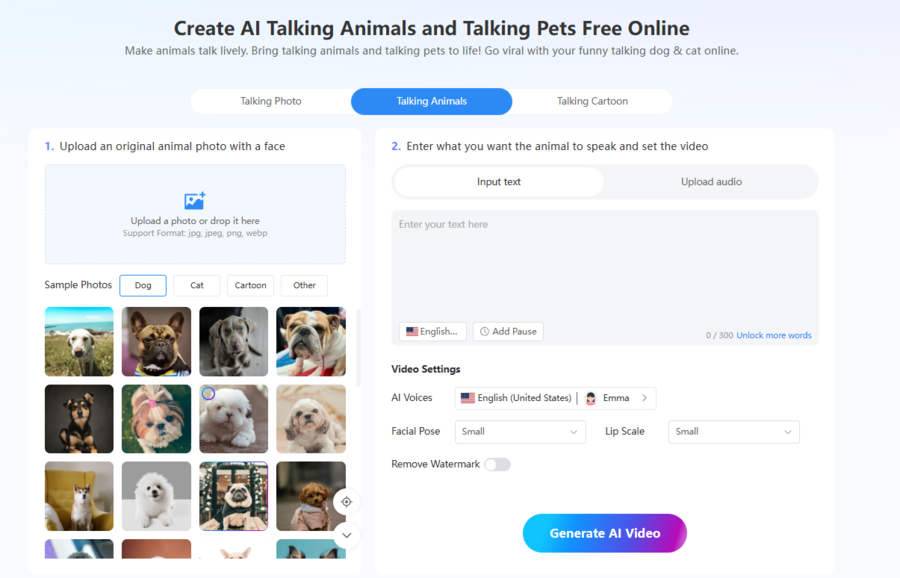Click the Generate AI Video button

tap(605, 533)
